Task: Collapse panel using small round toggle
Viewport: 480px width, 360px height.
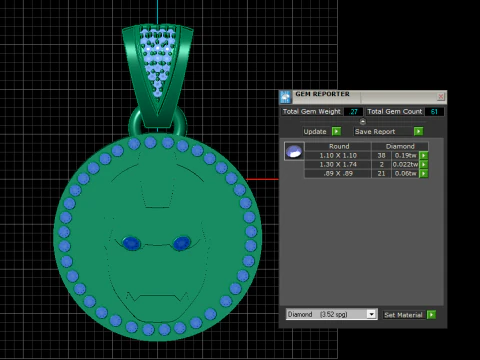Action: 363,122
